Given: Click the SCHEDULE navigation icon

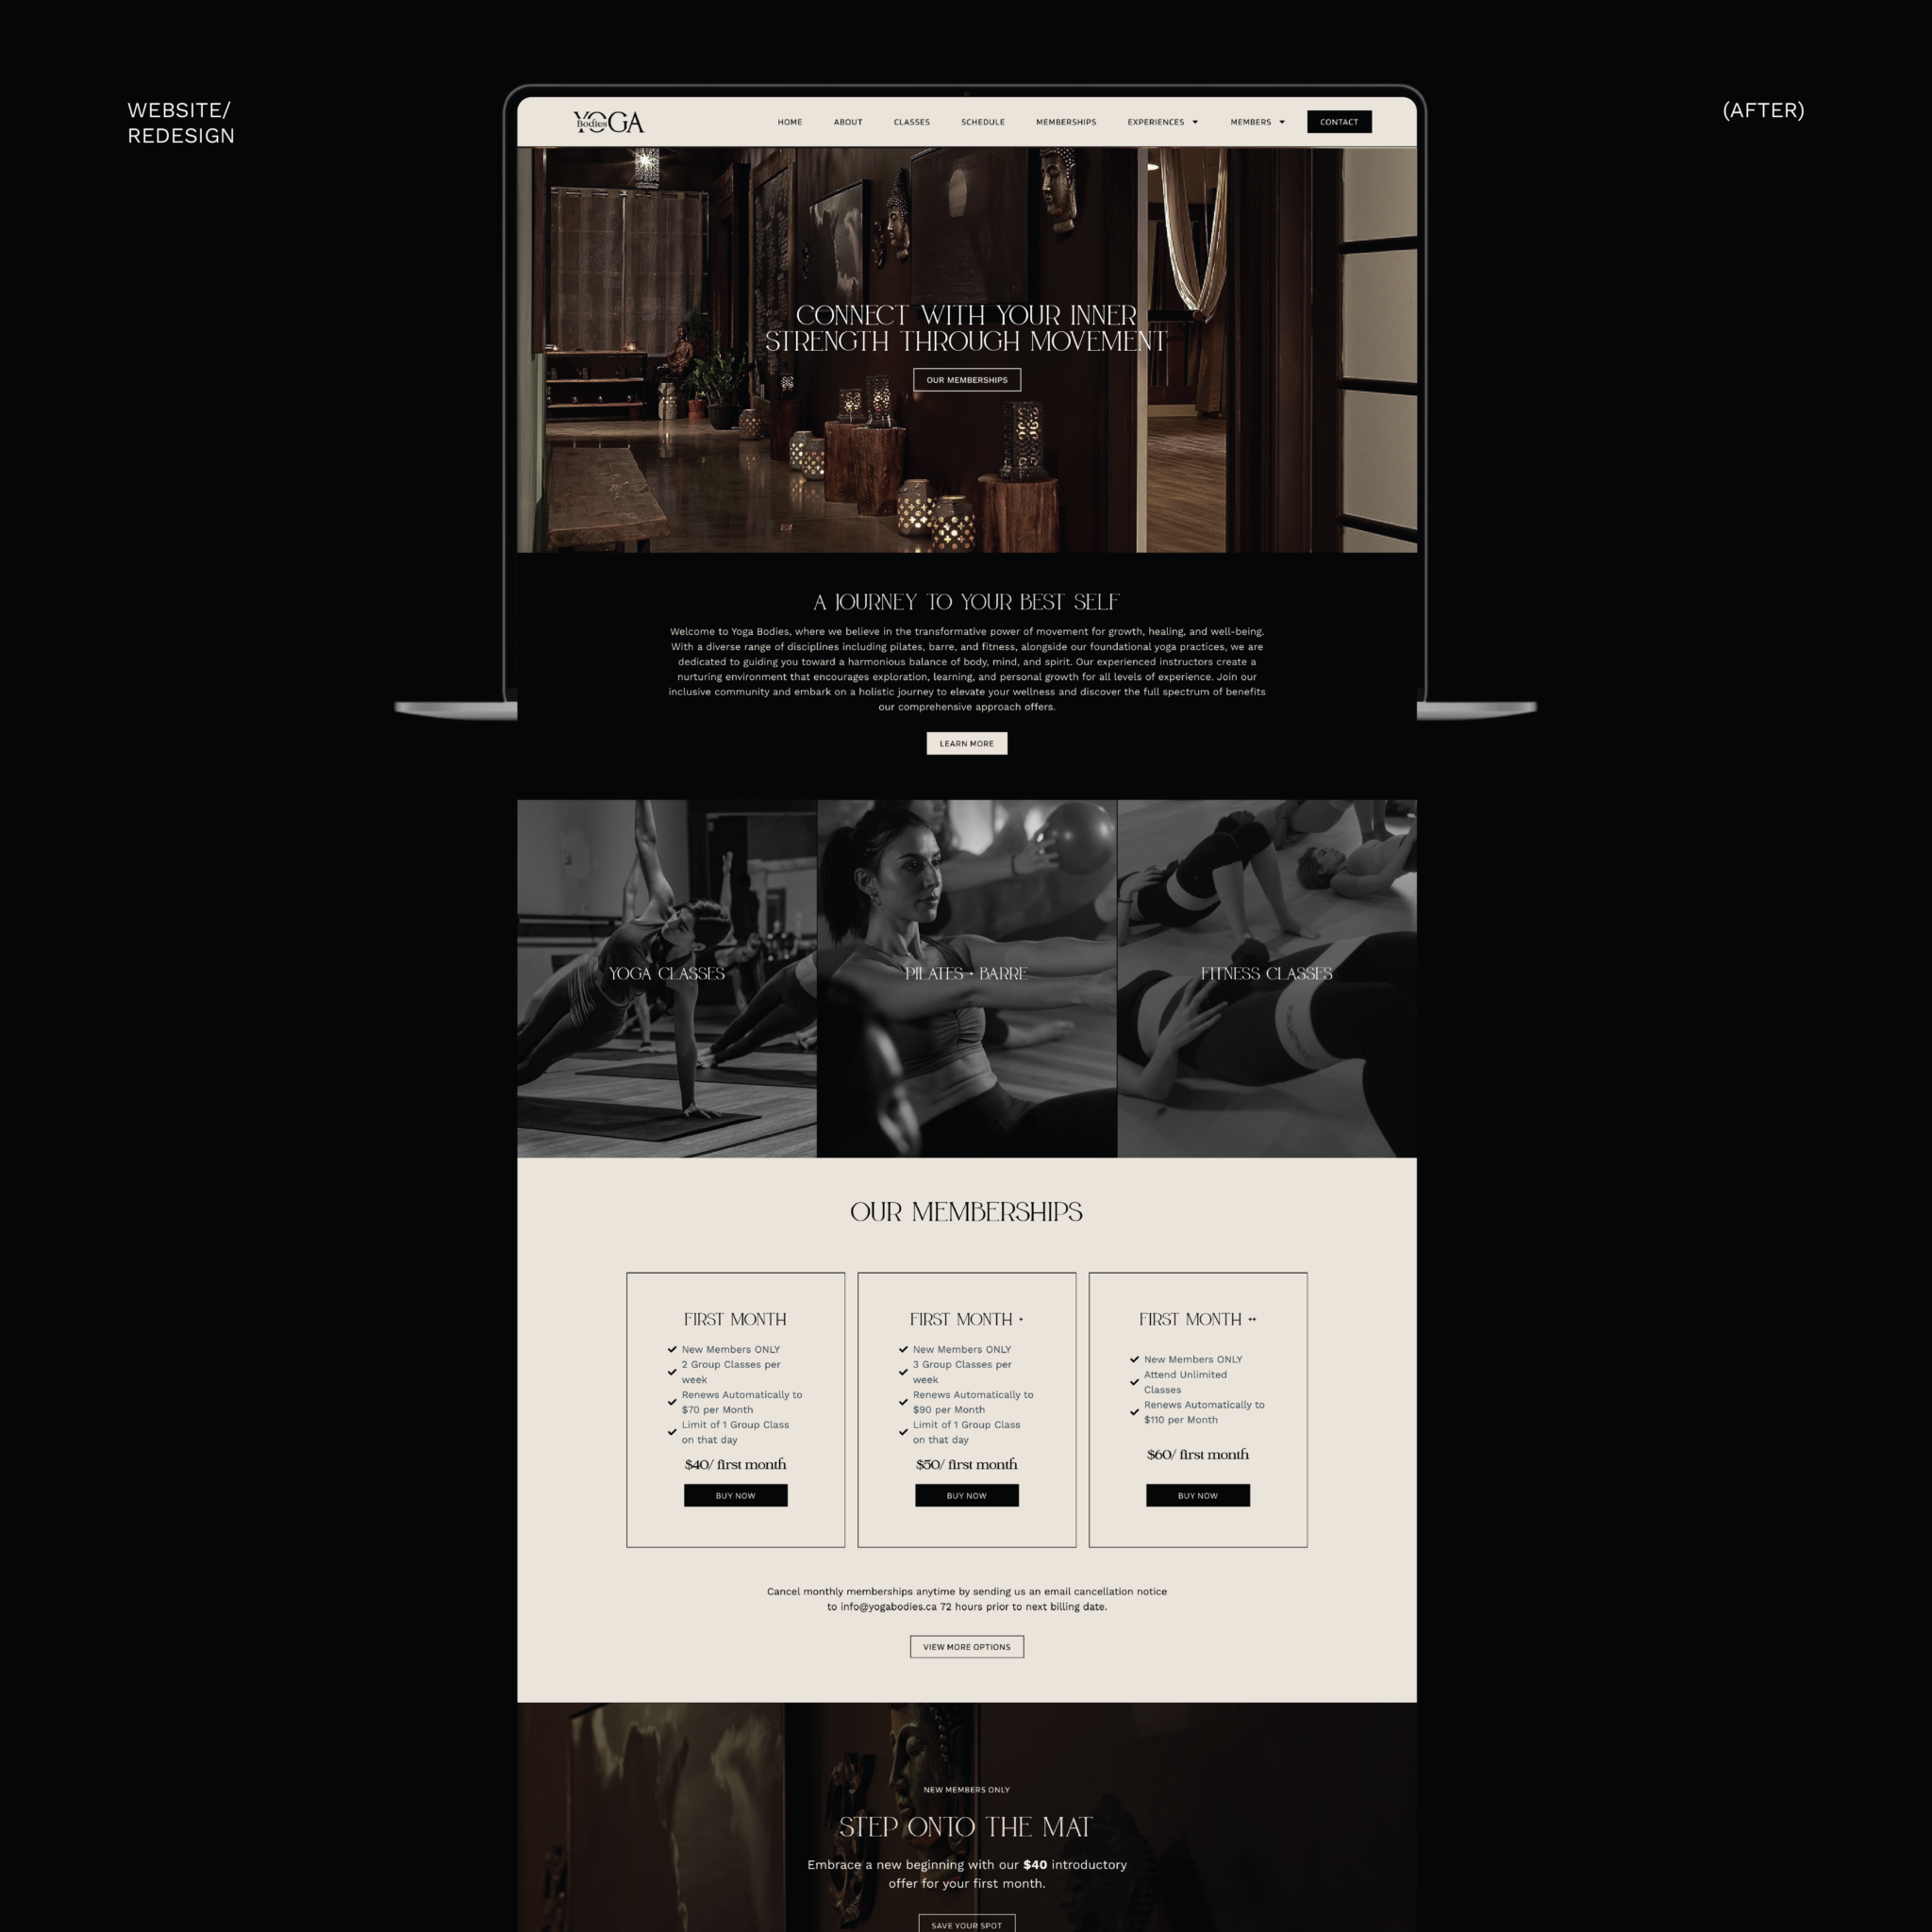Looking at the screenshot, I should [984, 121].
